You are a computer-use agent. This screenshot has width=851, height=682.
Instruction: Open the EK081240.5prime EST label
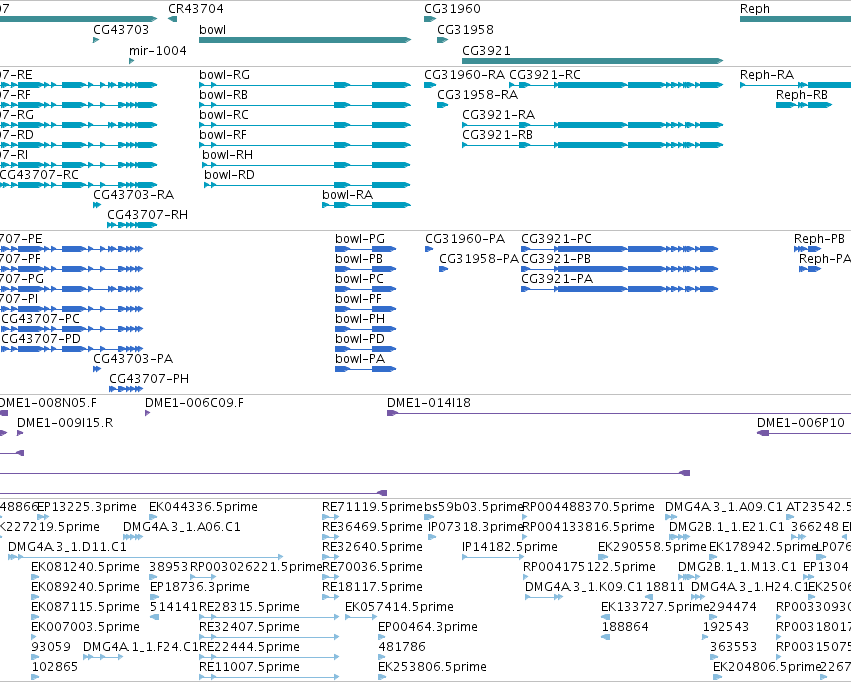coord(85,568)
